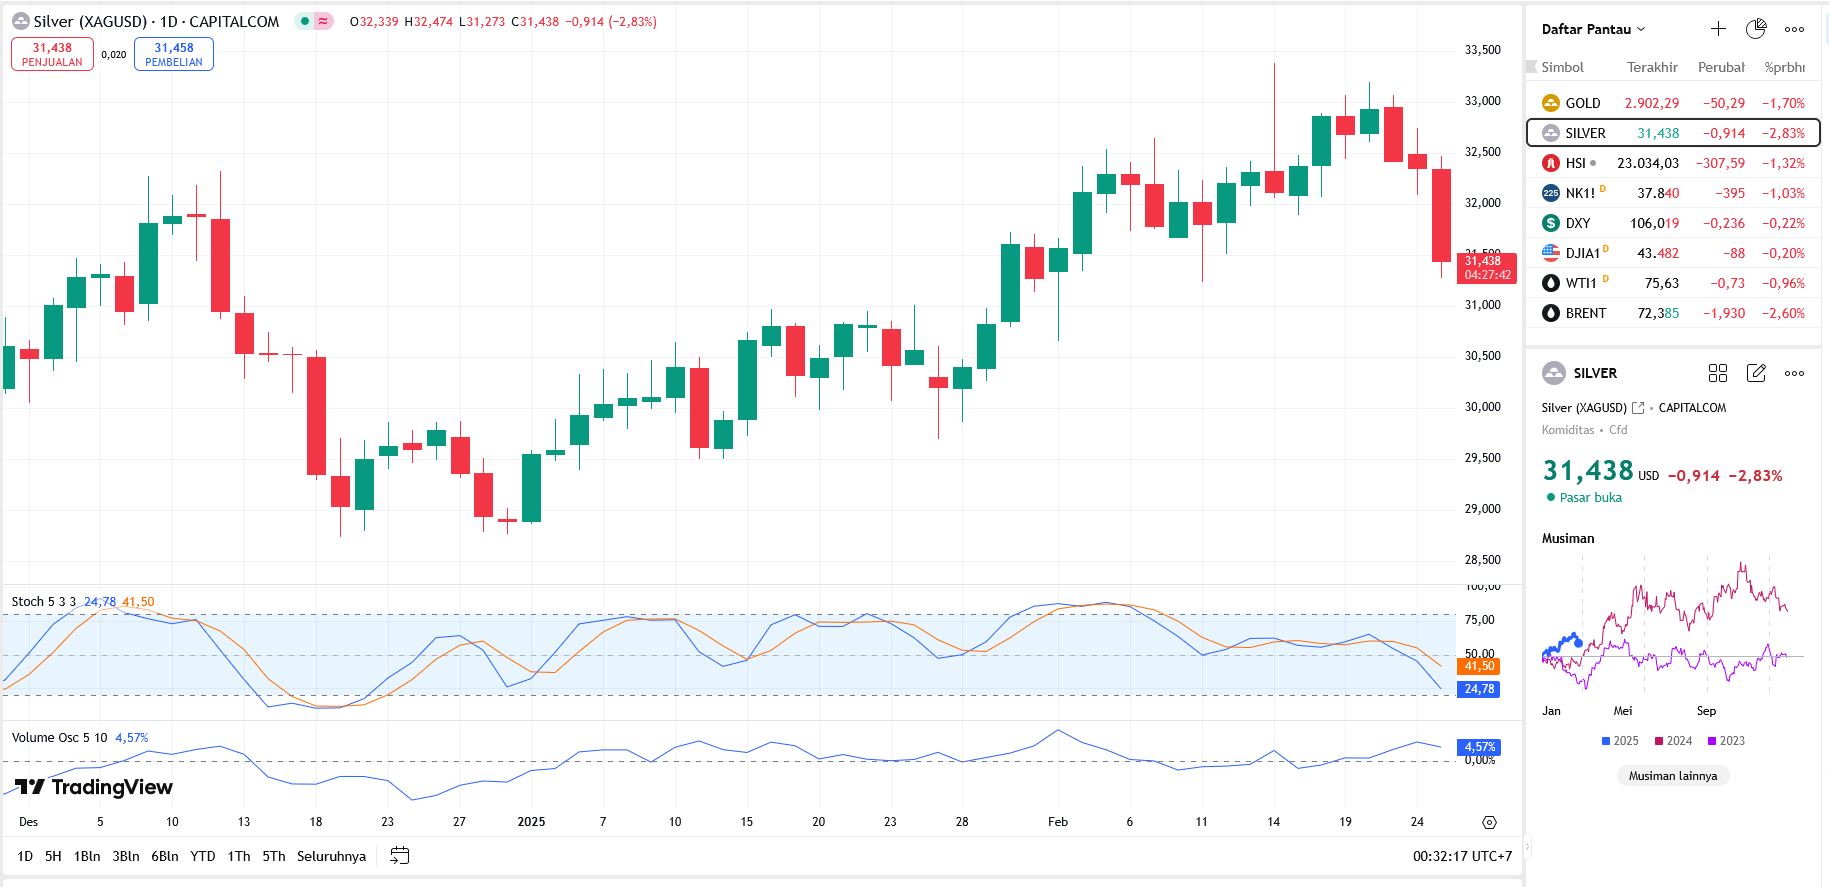Screen dimensions: 1829x887
Task: Open the external link icon beside Silver (XAGUSD)
Action: click(1638, 408)
